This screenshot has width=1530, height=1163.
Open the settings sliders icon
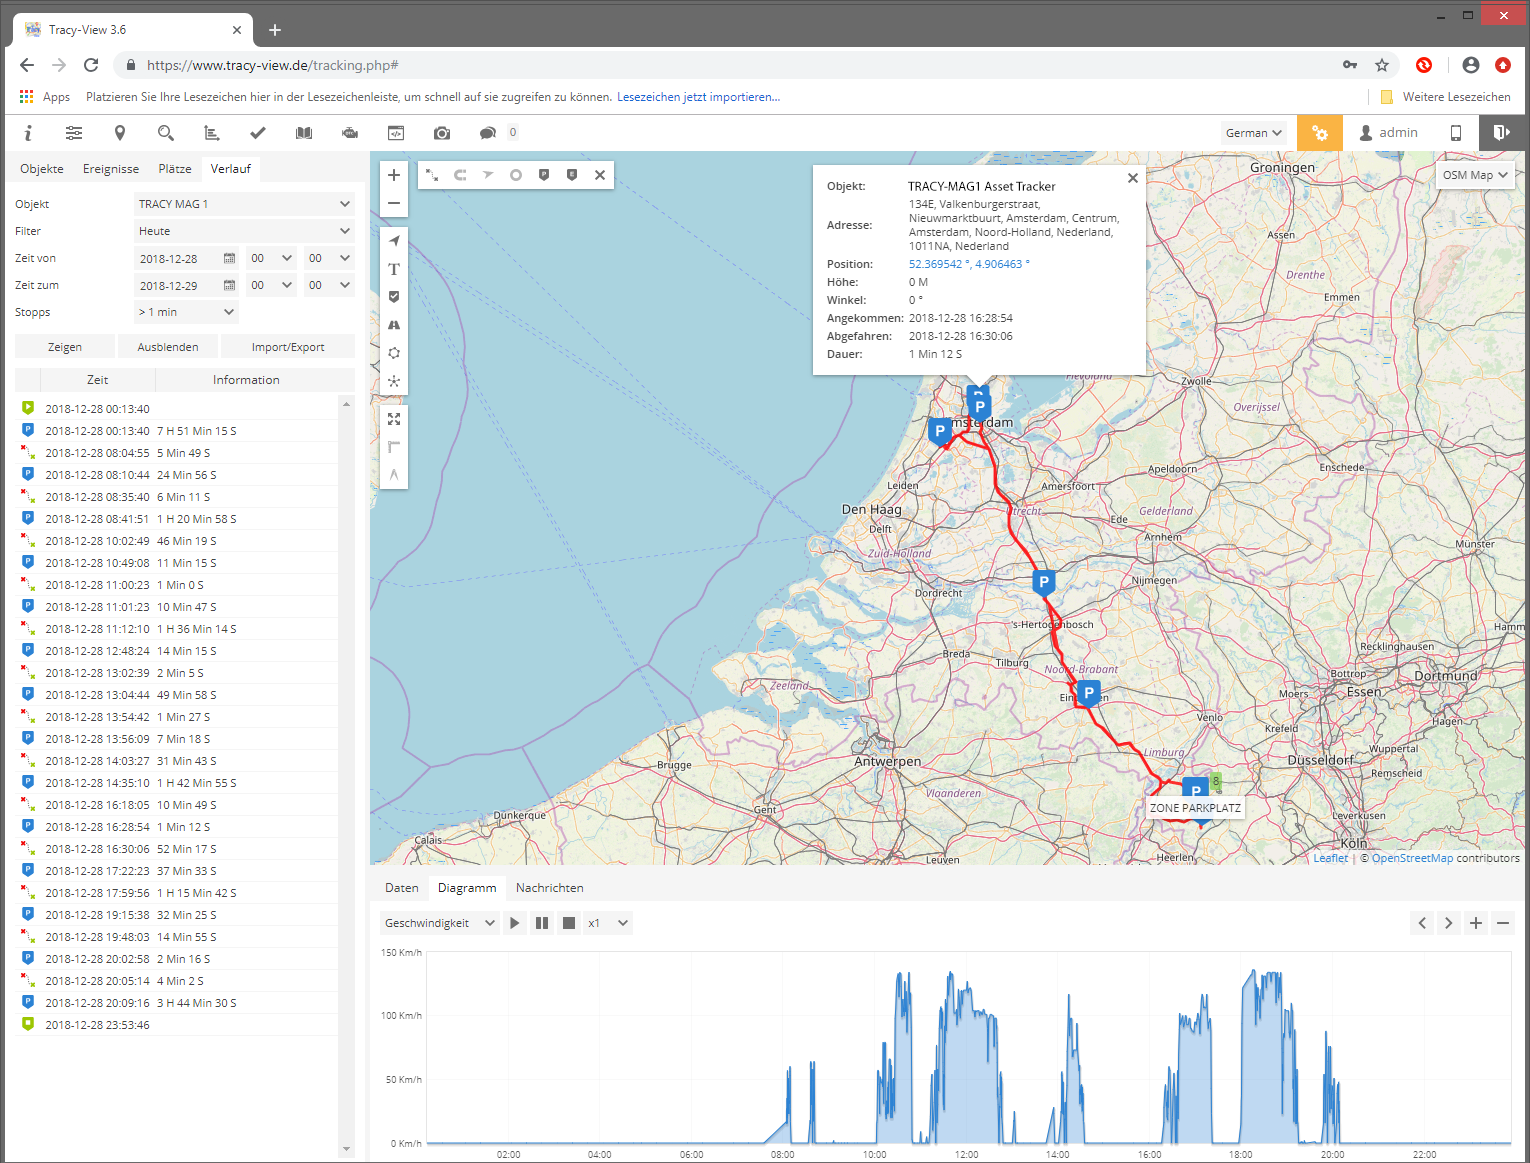pyautogui.click(x=74, y=133)
